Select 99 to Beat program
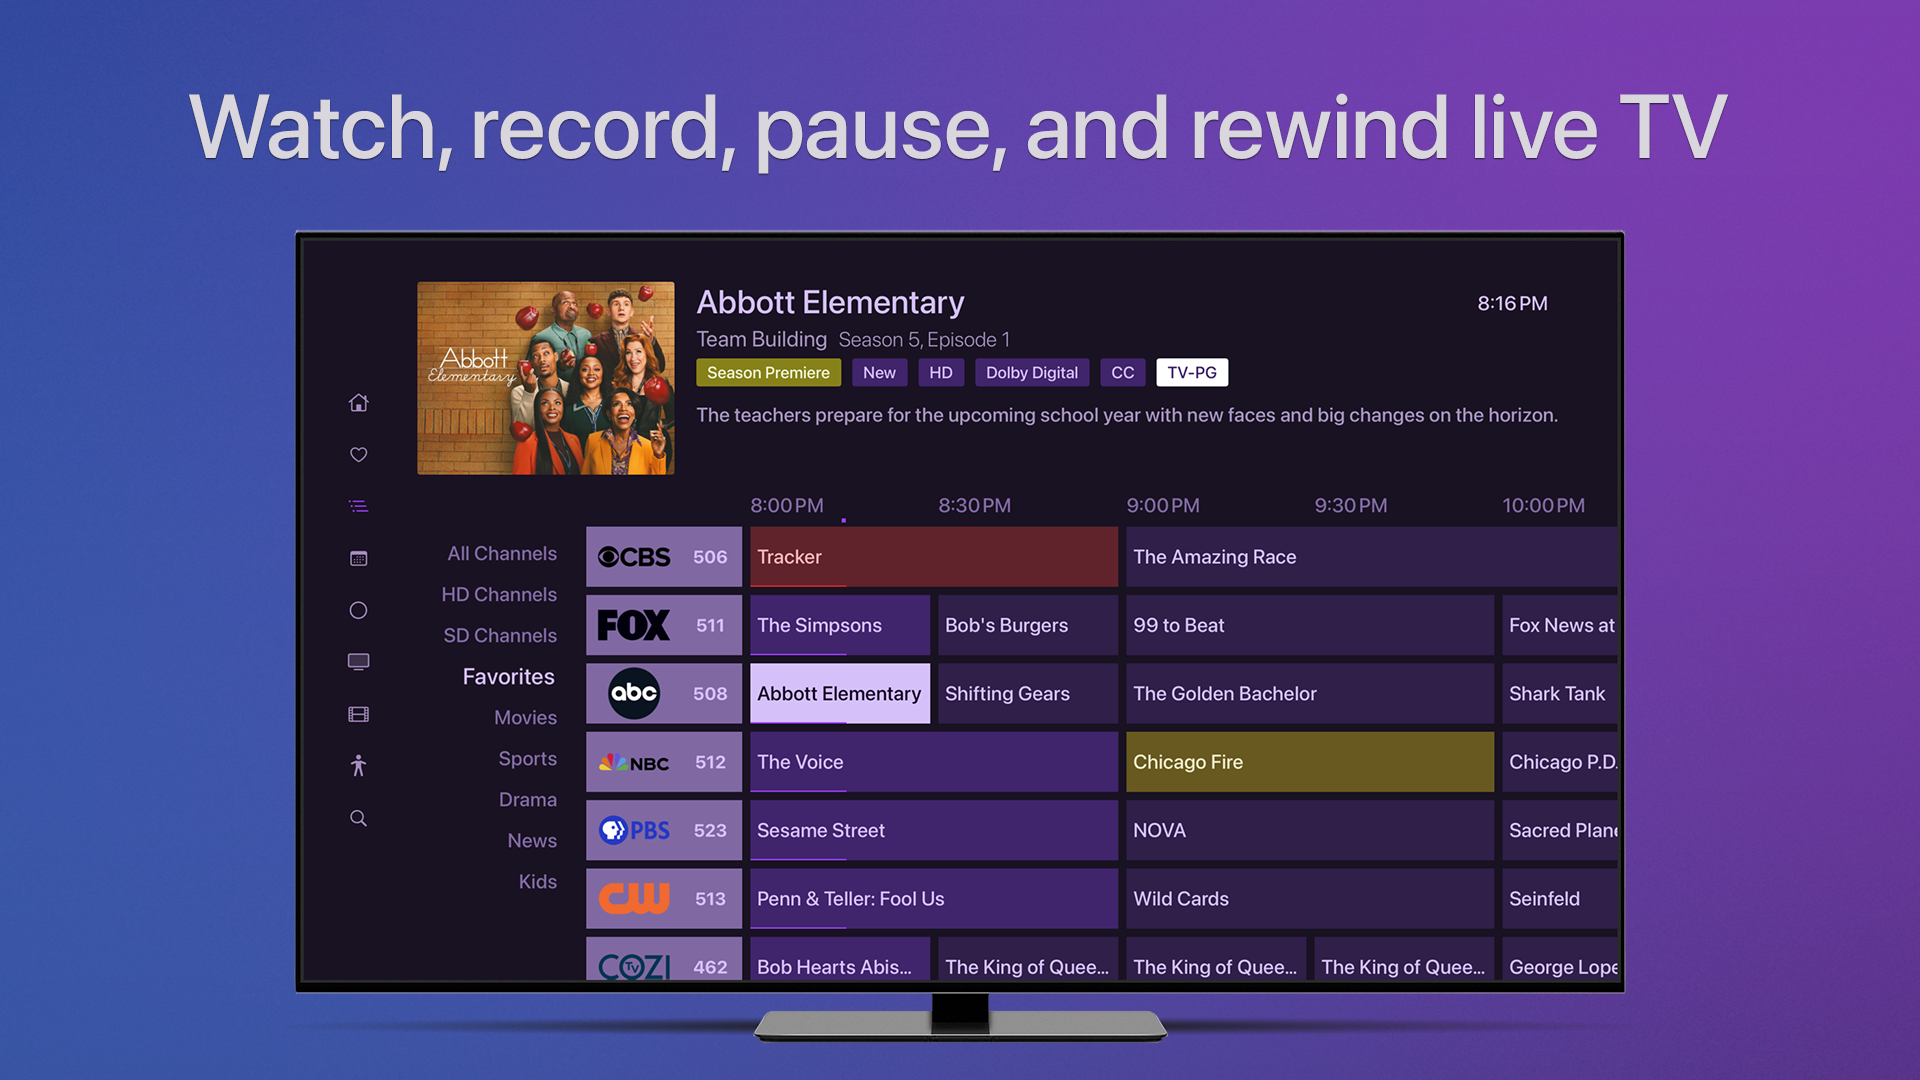1920x1080 pixels. 1310,625
